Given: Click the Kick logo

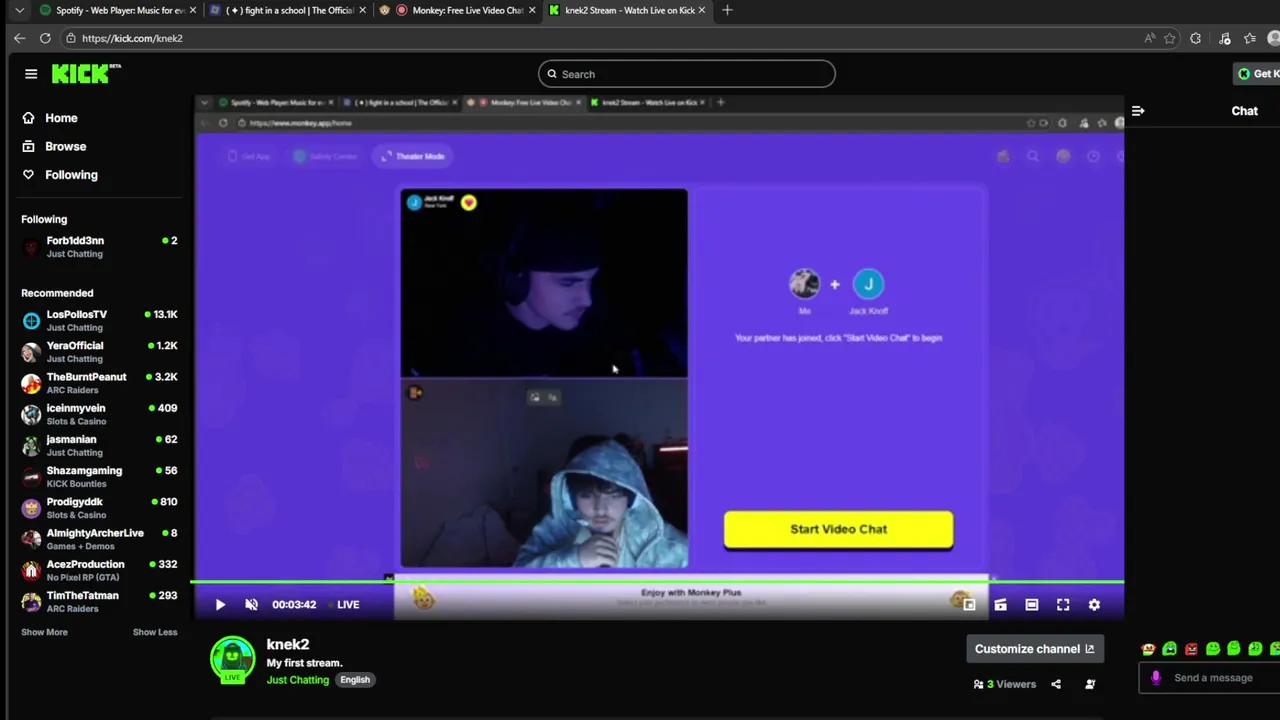Looking at the screenshot, I should (x=86, y=74).
